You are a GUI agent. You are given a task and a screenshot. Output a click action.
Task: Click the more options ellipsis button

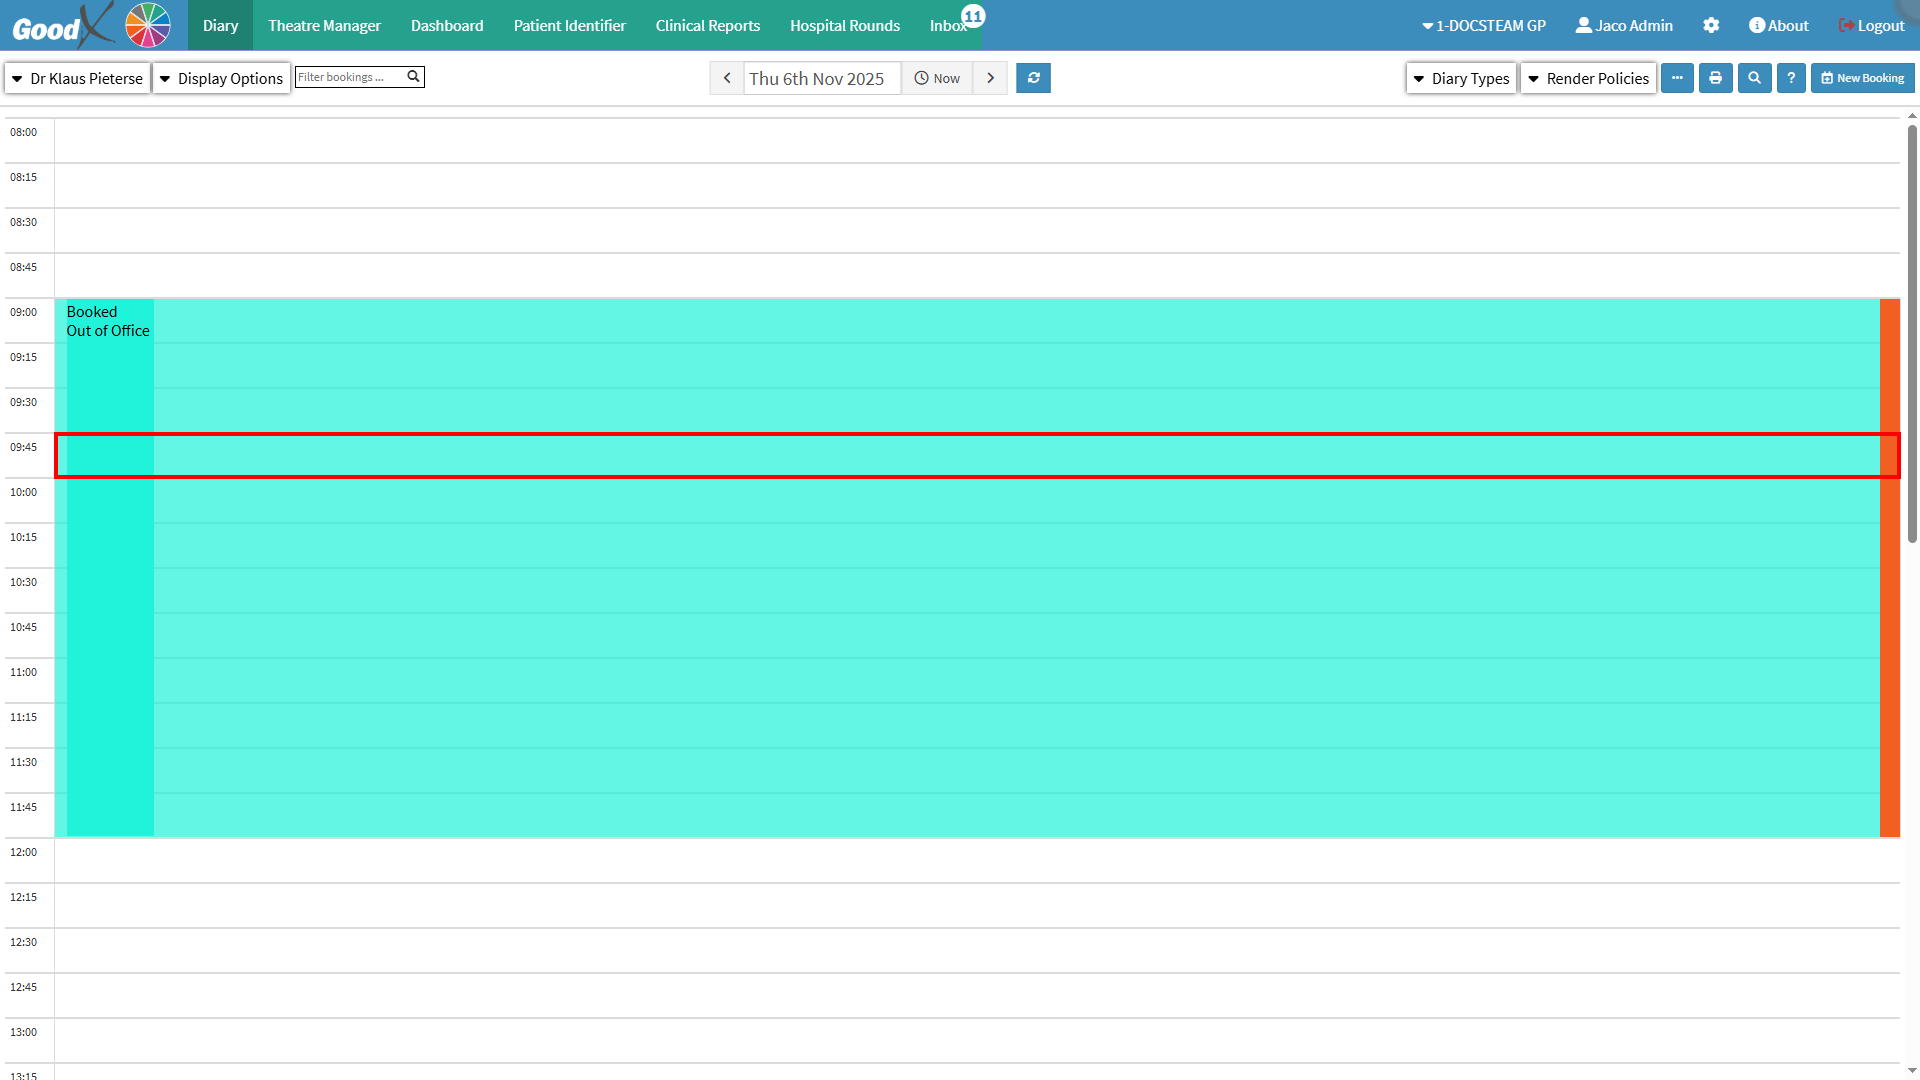tap(1677, 78)
